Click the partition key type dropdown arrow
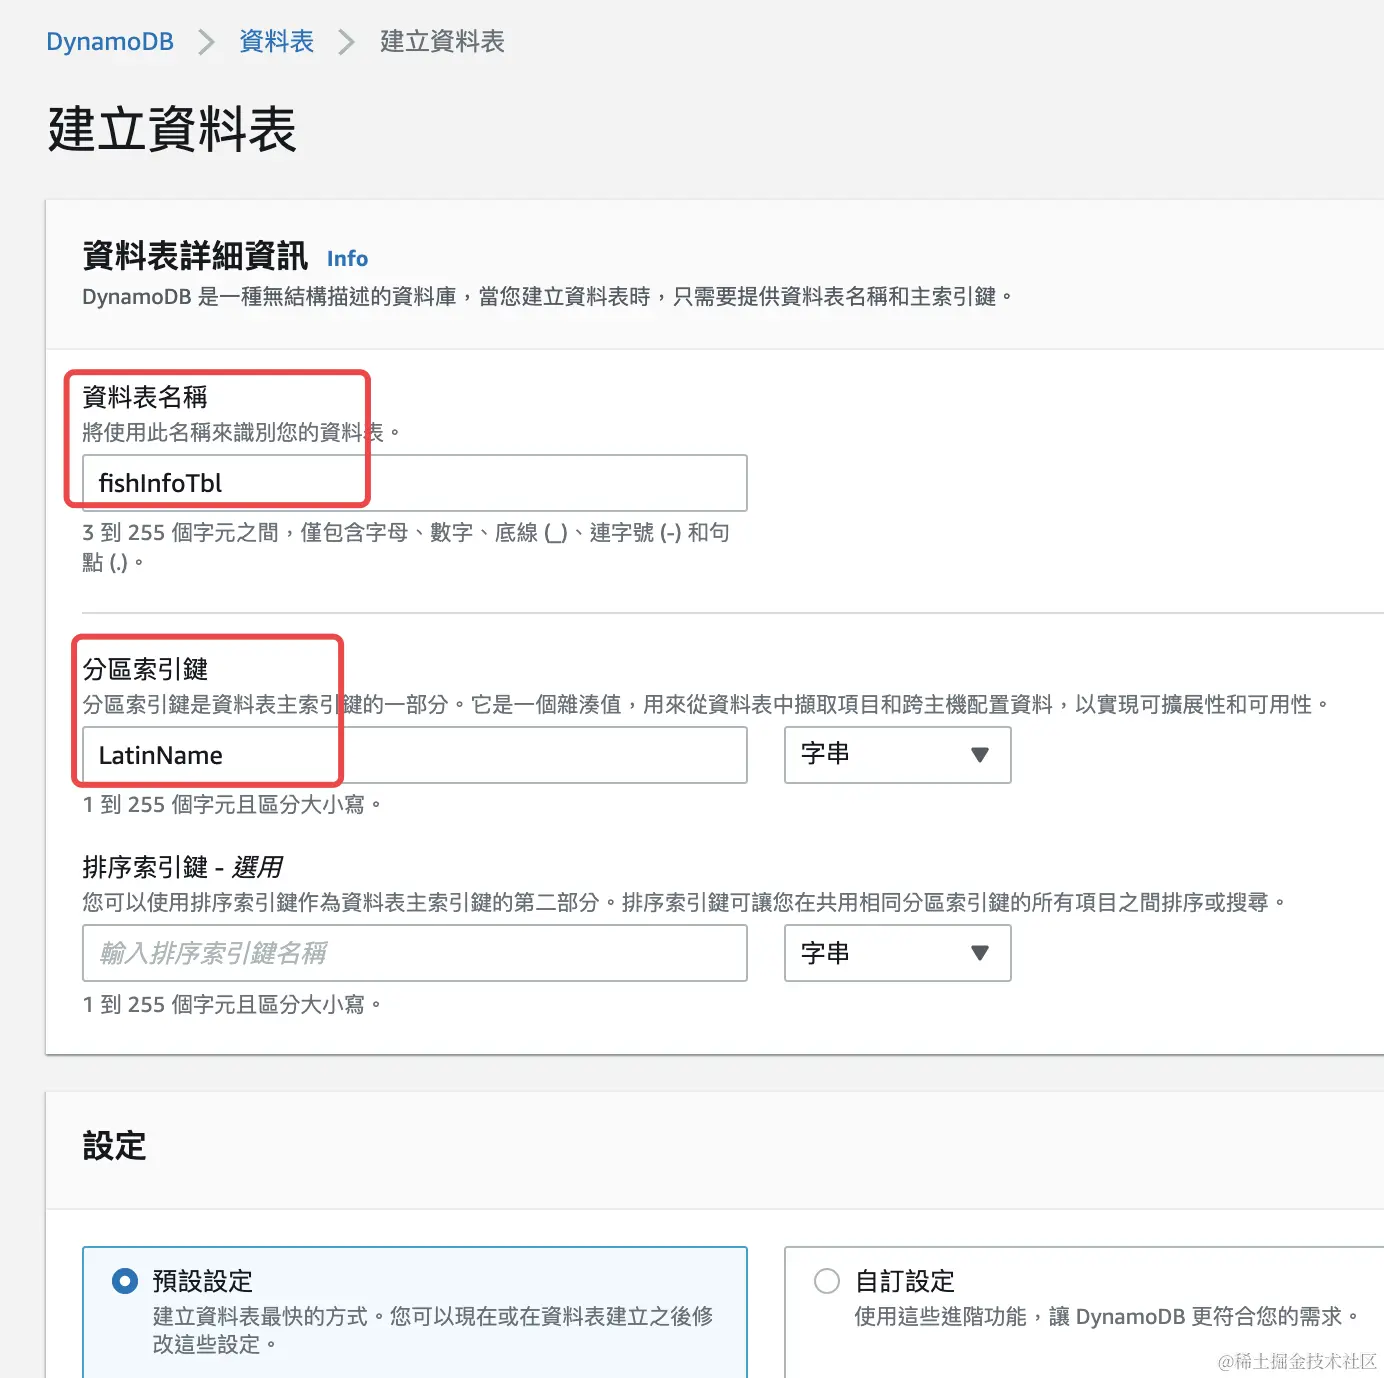This screenshot has height=1378, width=1384. point(980,755)
